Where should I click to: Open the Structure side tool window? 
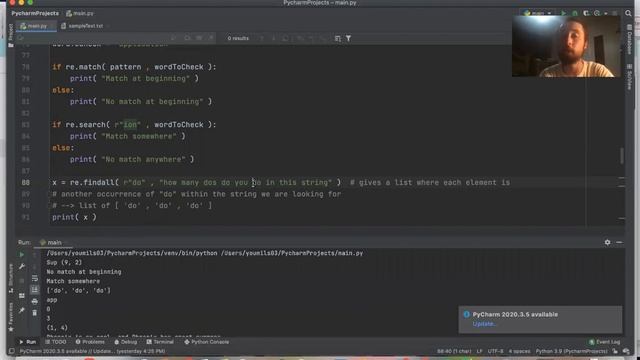[11, 278]
